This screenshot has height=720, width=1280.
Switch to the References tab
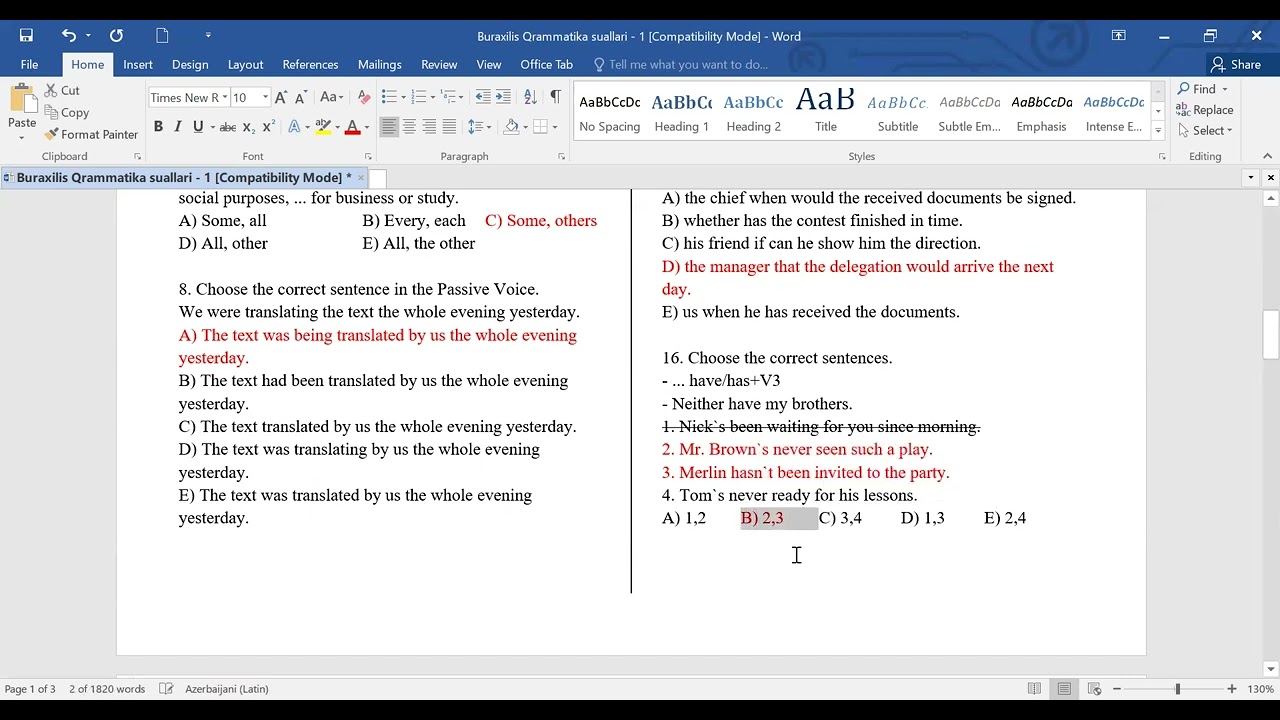[310, 64]
